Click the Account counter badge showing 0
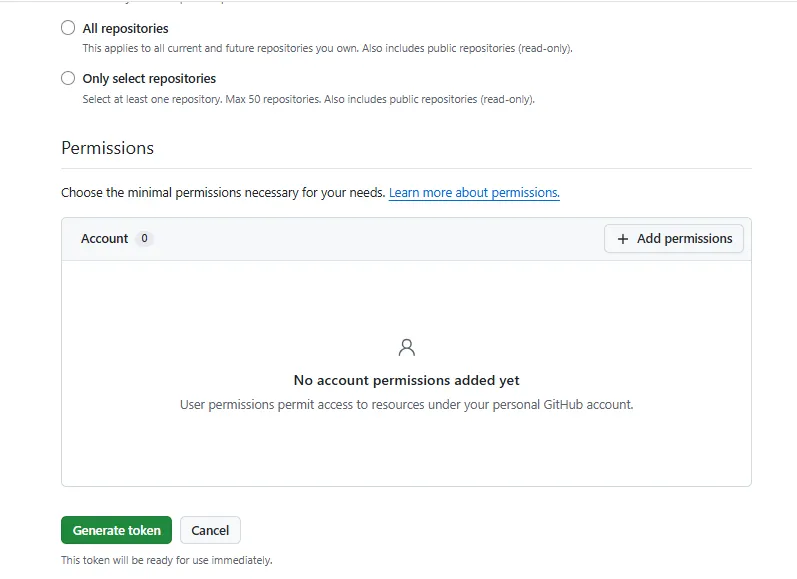 pyautogui.click(x=144, y=238)
